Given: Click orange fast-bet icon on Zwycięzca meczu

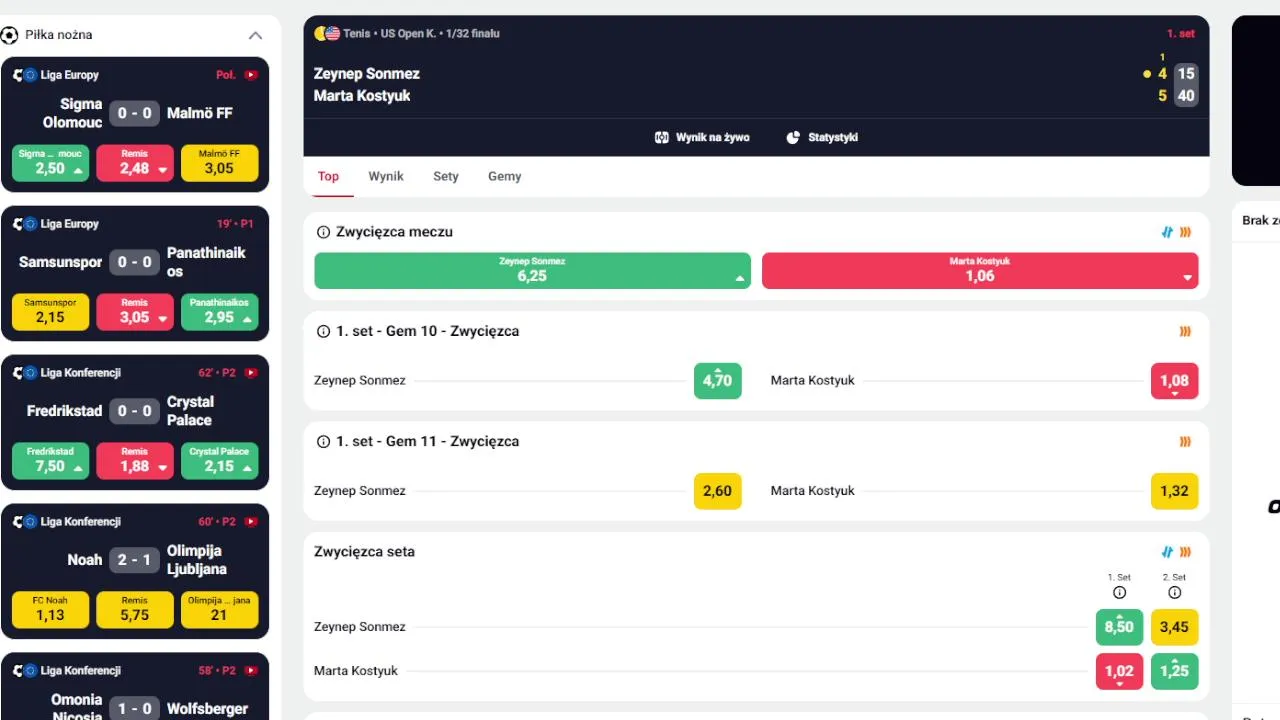Looking at the screenshot, I should [x=1186, y=232].
